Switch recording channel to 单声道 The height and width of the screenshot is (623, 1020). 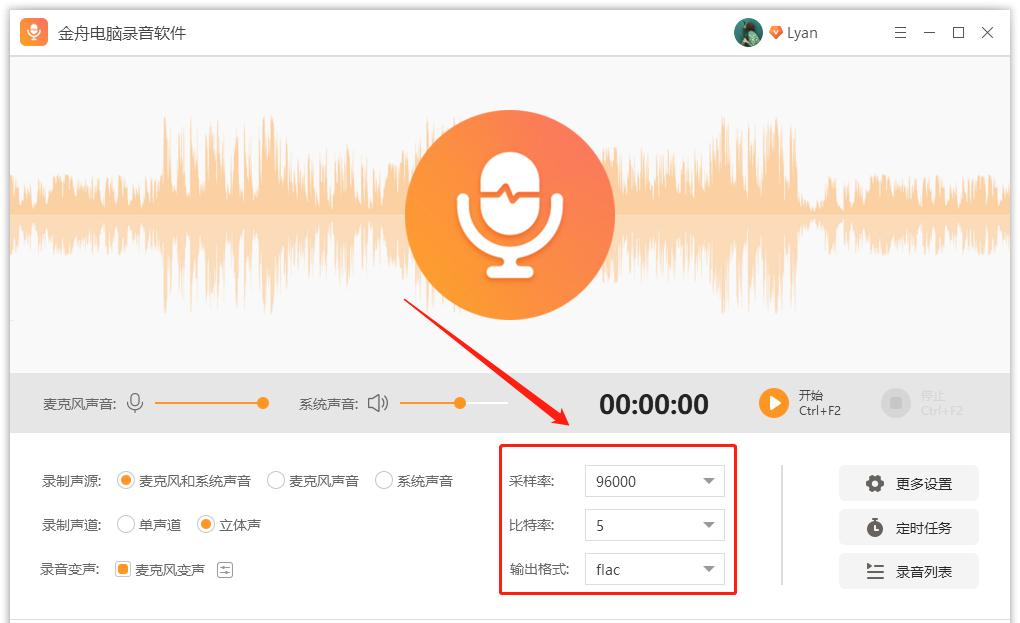(126, 523)
